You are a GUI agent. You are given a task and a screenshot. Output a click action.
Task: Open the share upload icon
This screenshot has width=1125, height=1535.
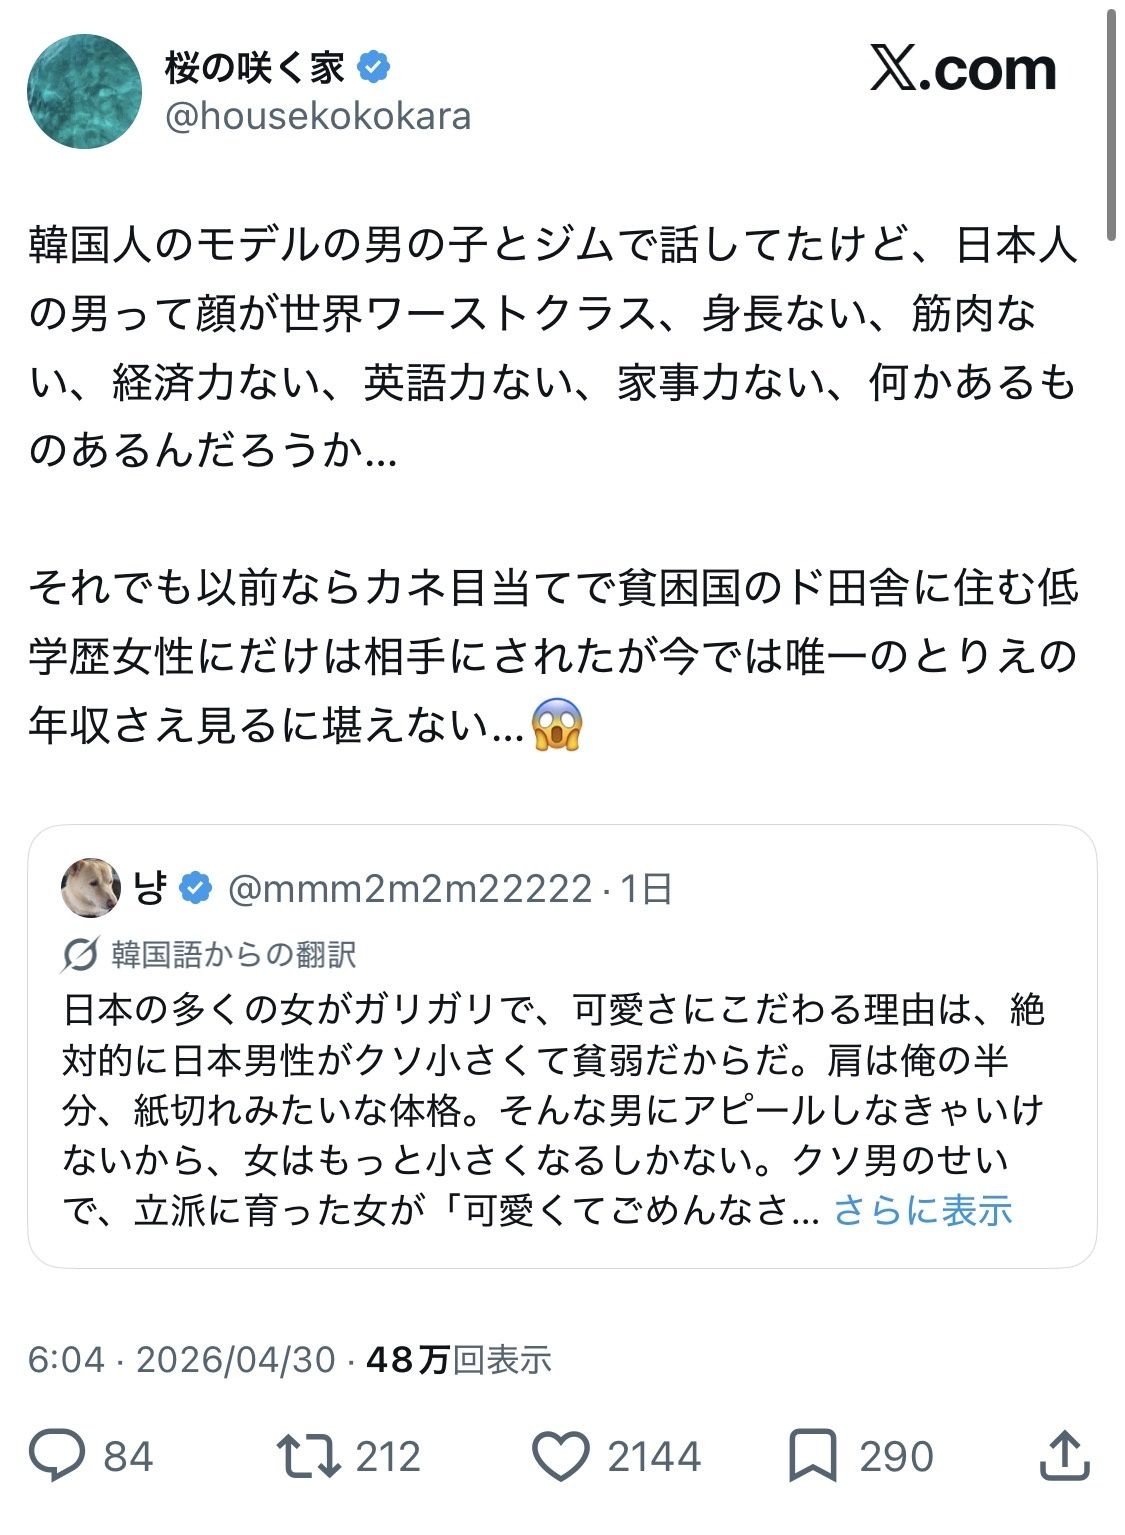click(1063, 1456)
